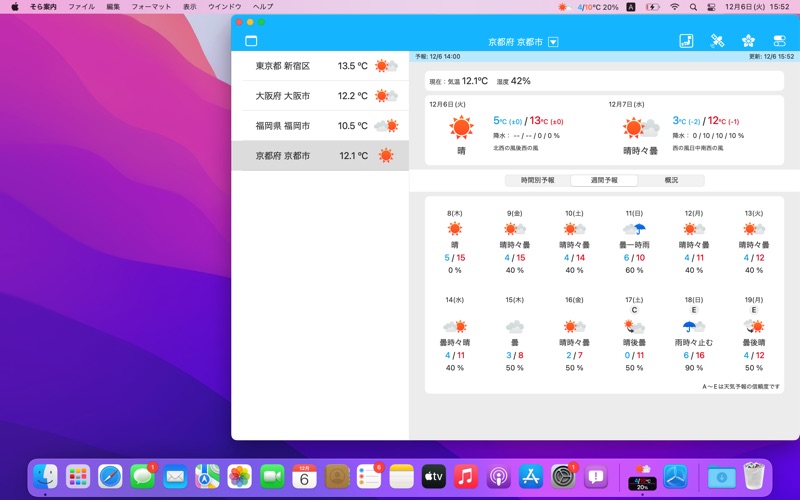Click the cloudy icon for 15(木)
The width and height of the screenshot is (800, 500).
tap(514, 326)
